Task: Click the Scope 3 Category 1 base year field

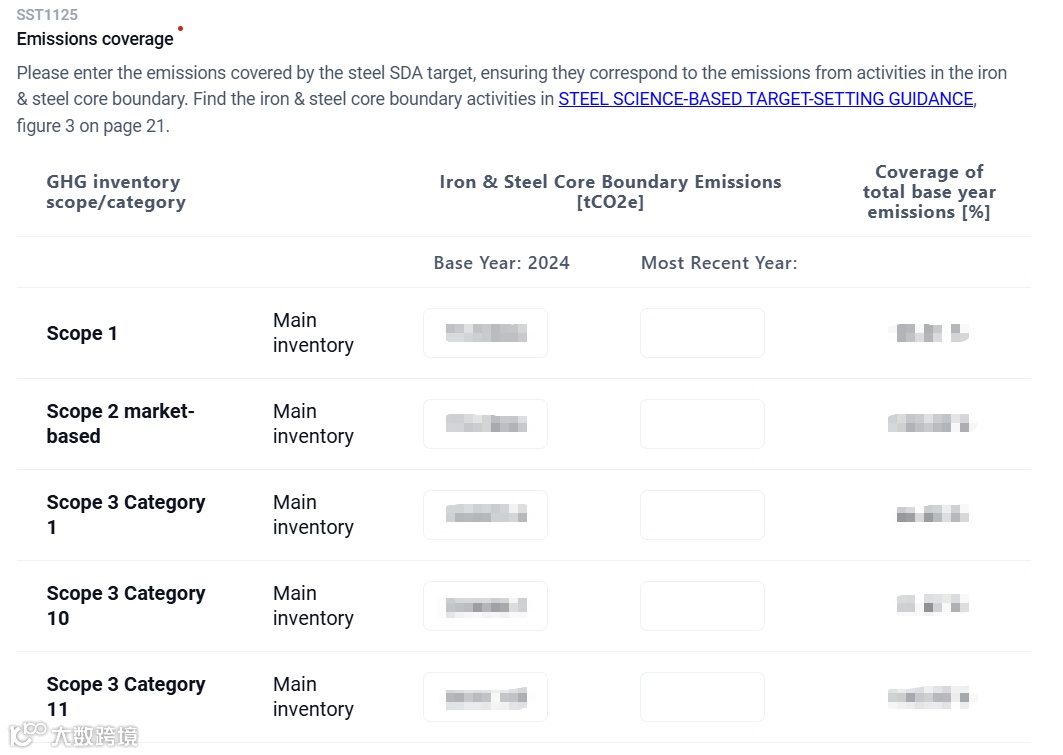Action: click(485, 515)
